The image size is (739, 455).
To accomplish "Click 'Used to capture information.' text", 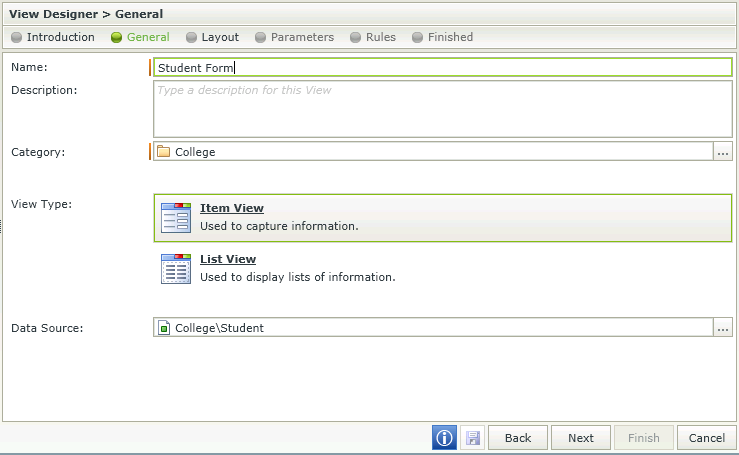I will [x=279, y=226].
